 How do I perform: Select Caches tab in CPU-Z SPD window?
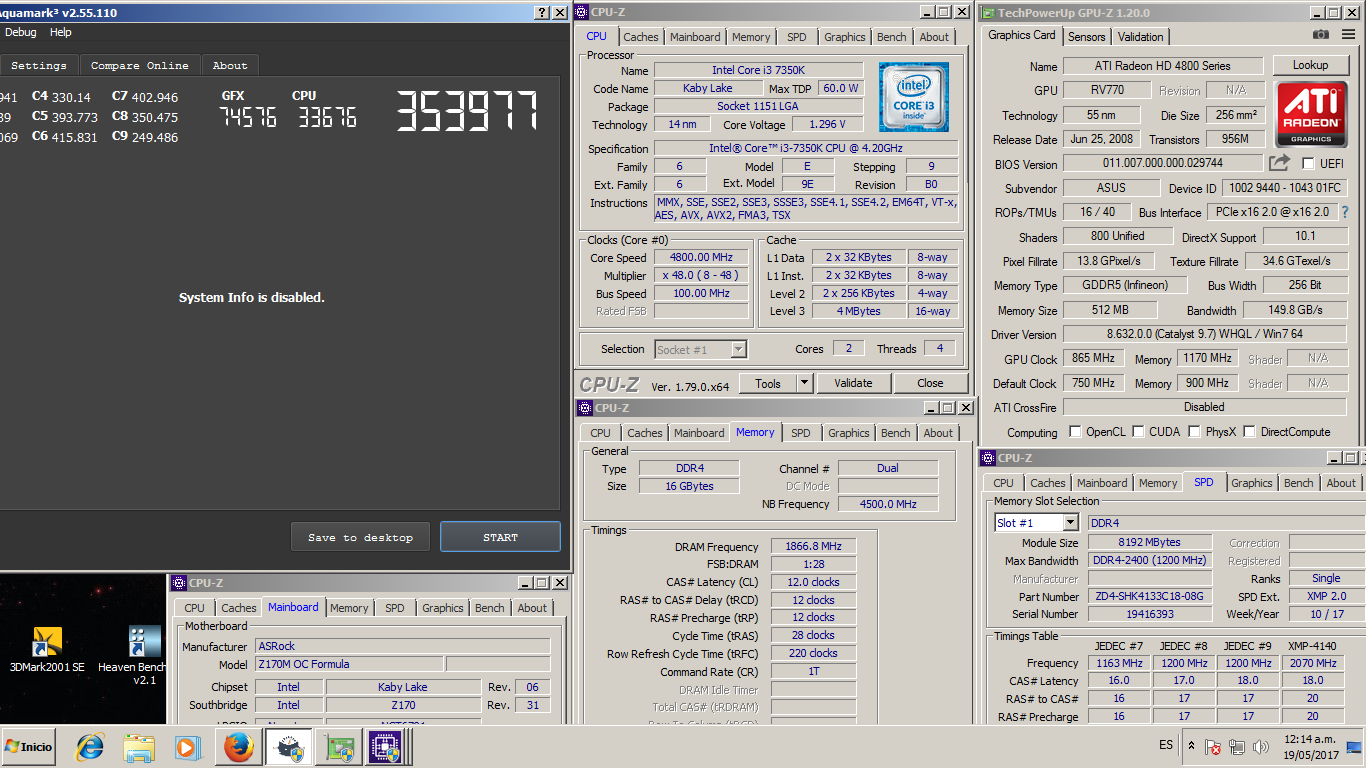coord(1047,483)
